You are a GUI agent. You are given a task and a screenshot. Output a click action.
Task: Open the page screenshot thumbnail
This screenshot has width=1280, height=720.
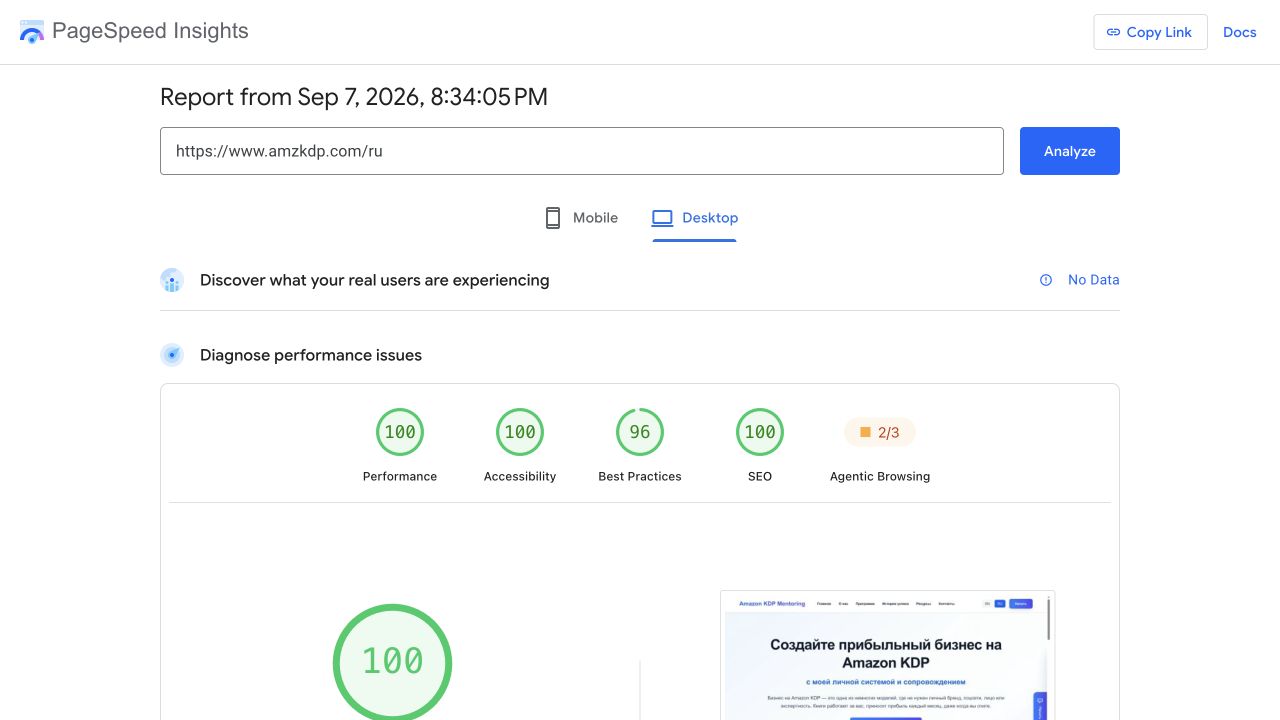click(x=888, y=655)
